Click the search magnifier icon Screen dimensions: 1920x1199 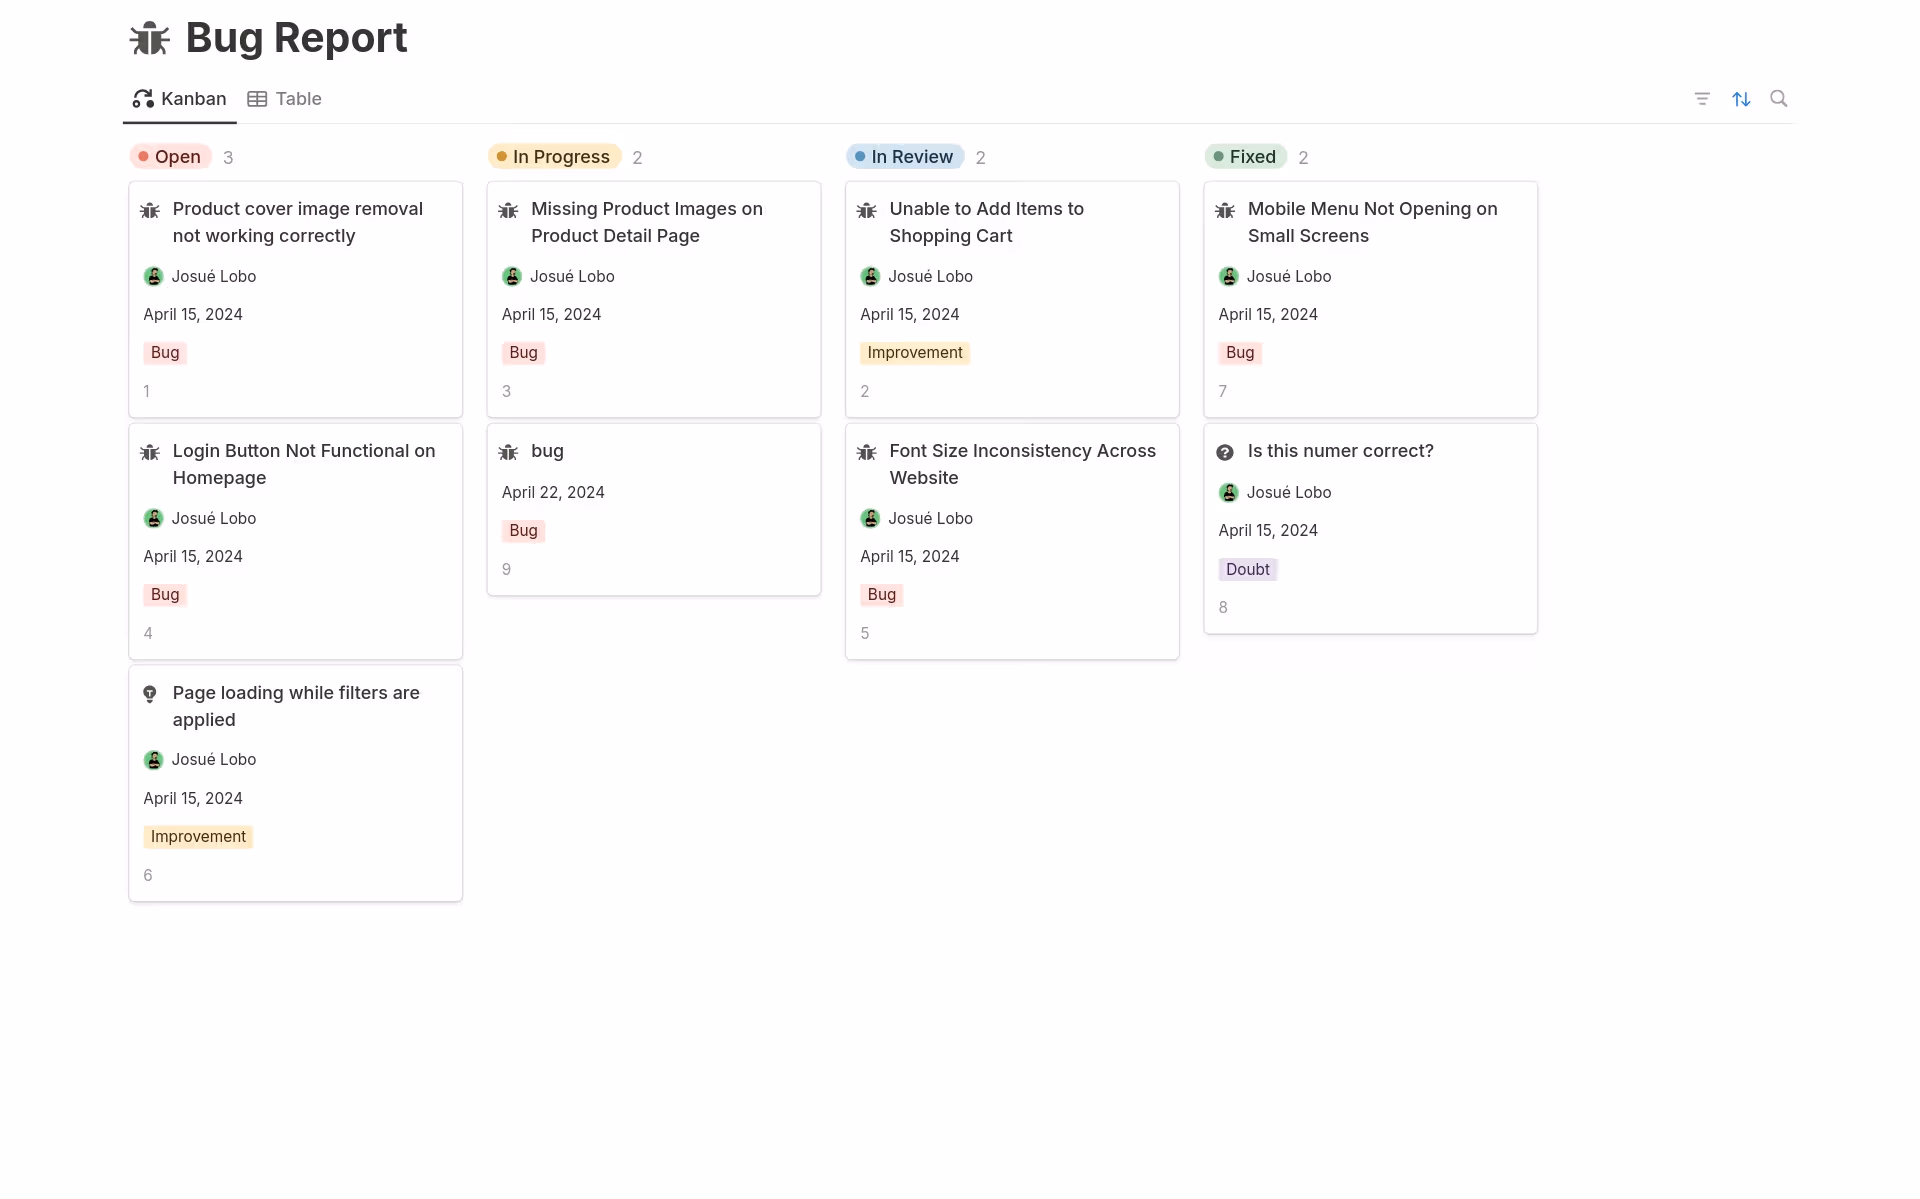1778,98
